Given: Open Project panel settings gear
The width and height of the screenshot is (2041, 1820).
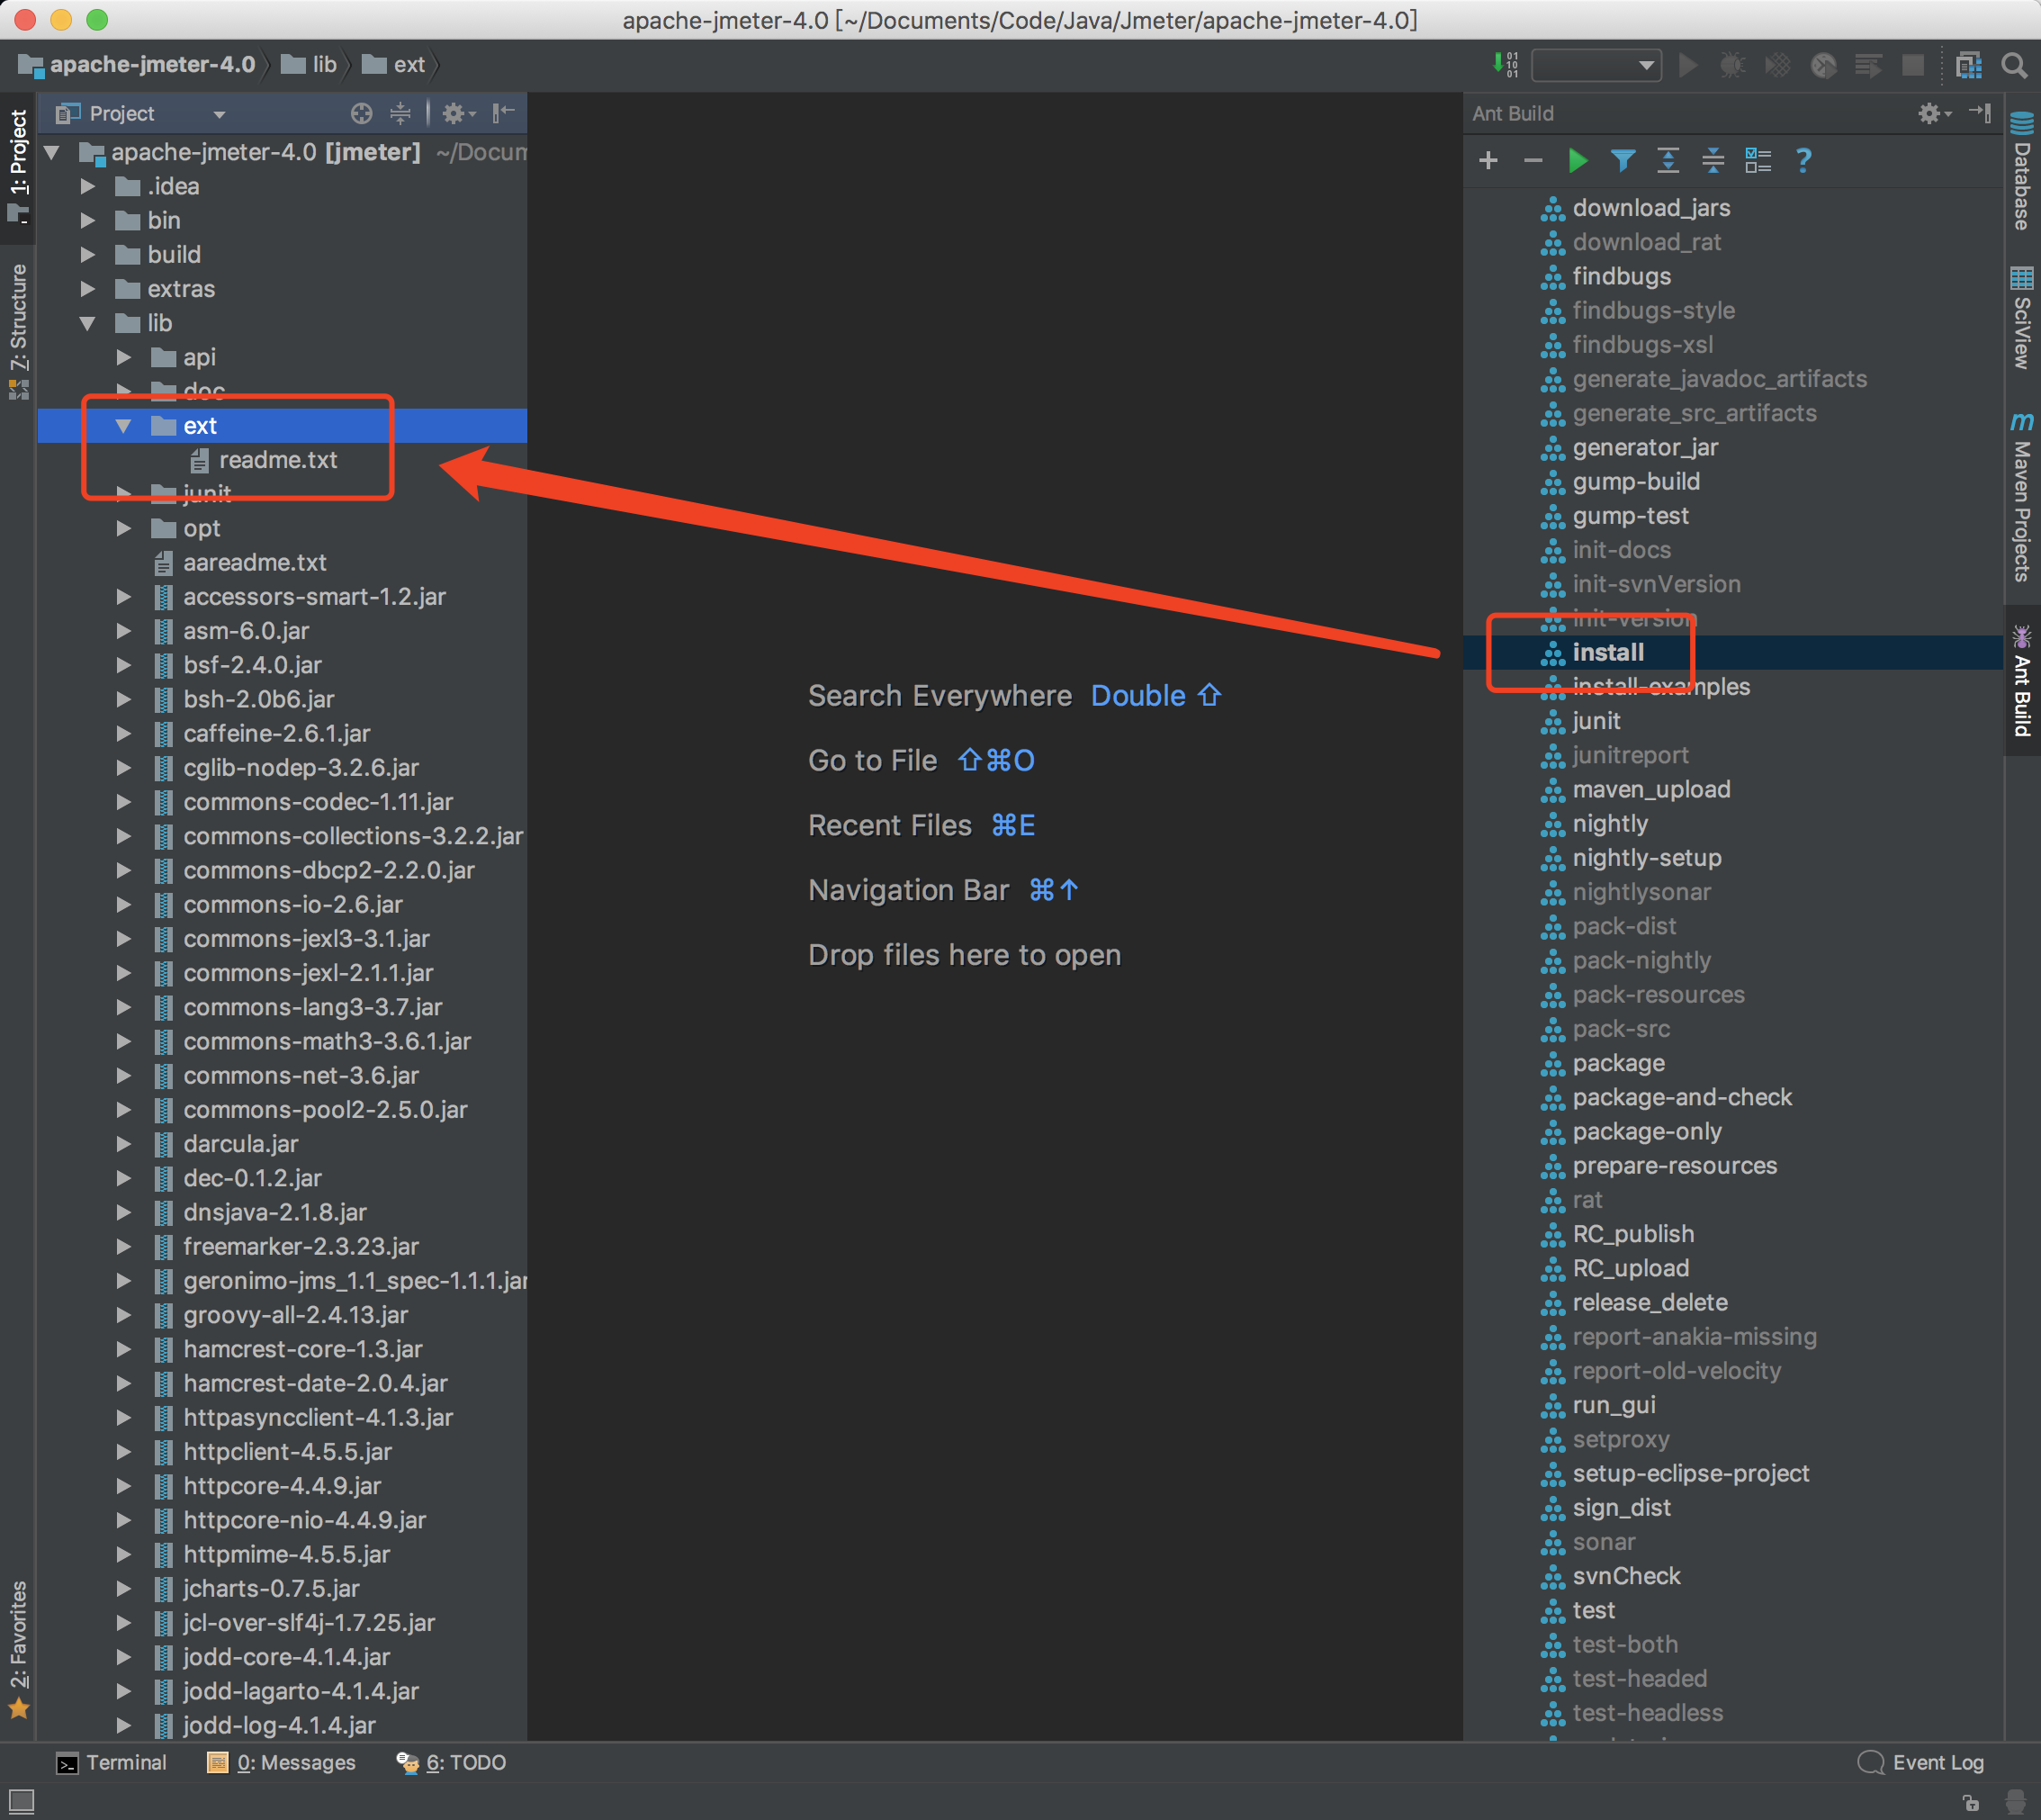Looking at the screenshot, I should 458,113.
